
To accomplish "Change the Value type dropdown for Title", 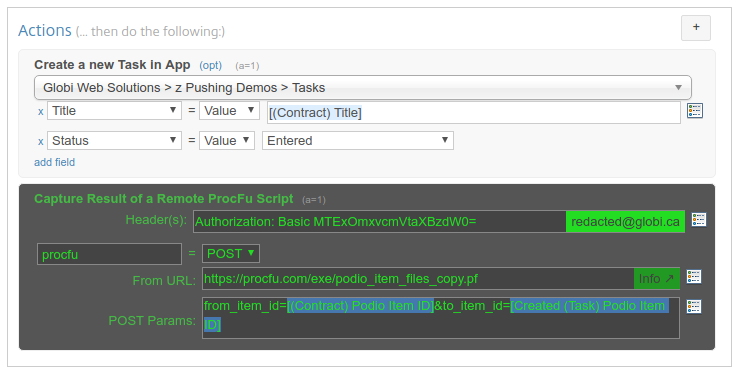I will pos(229,111).
